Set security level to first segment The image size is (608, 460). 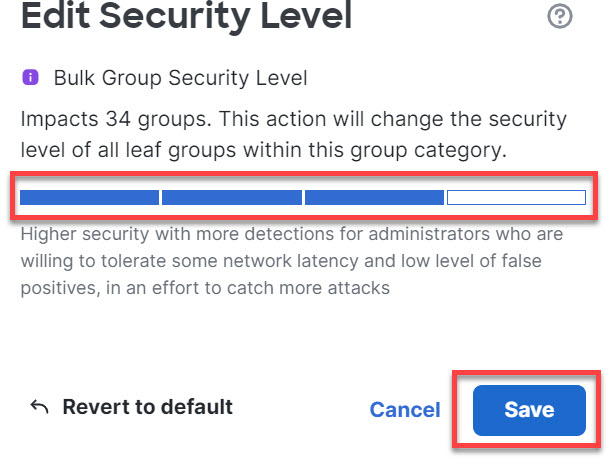click(x=89, y=197)
